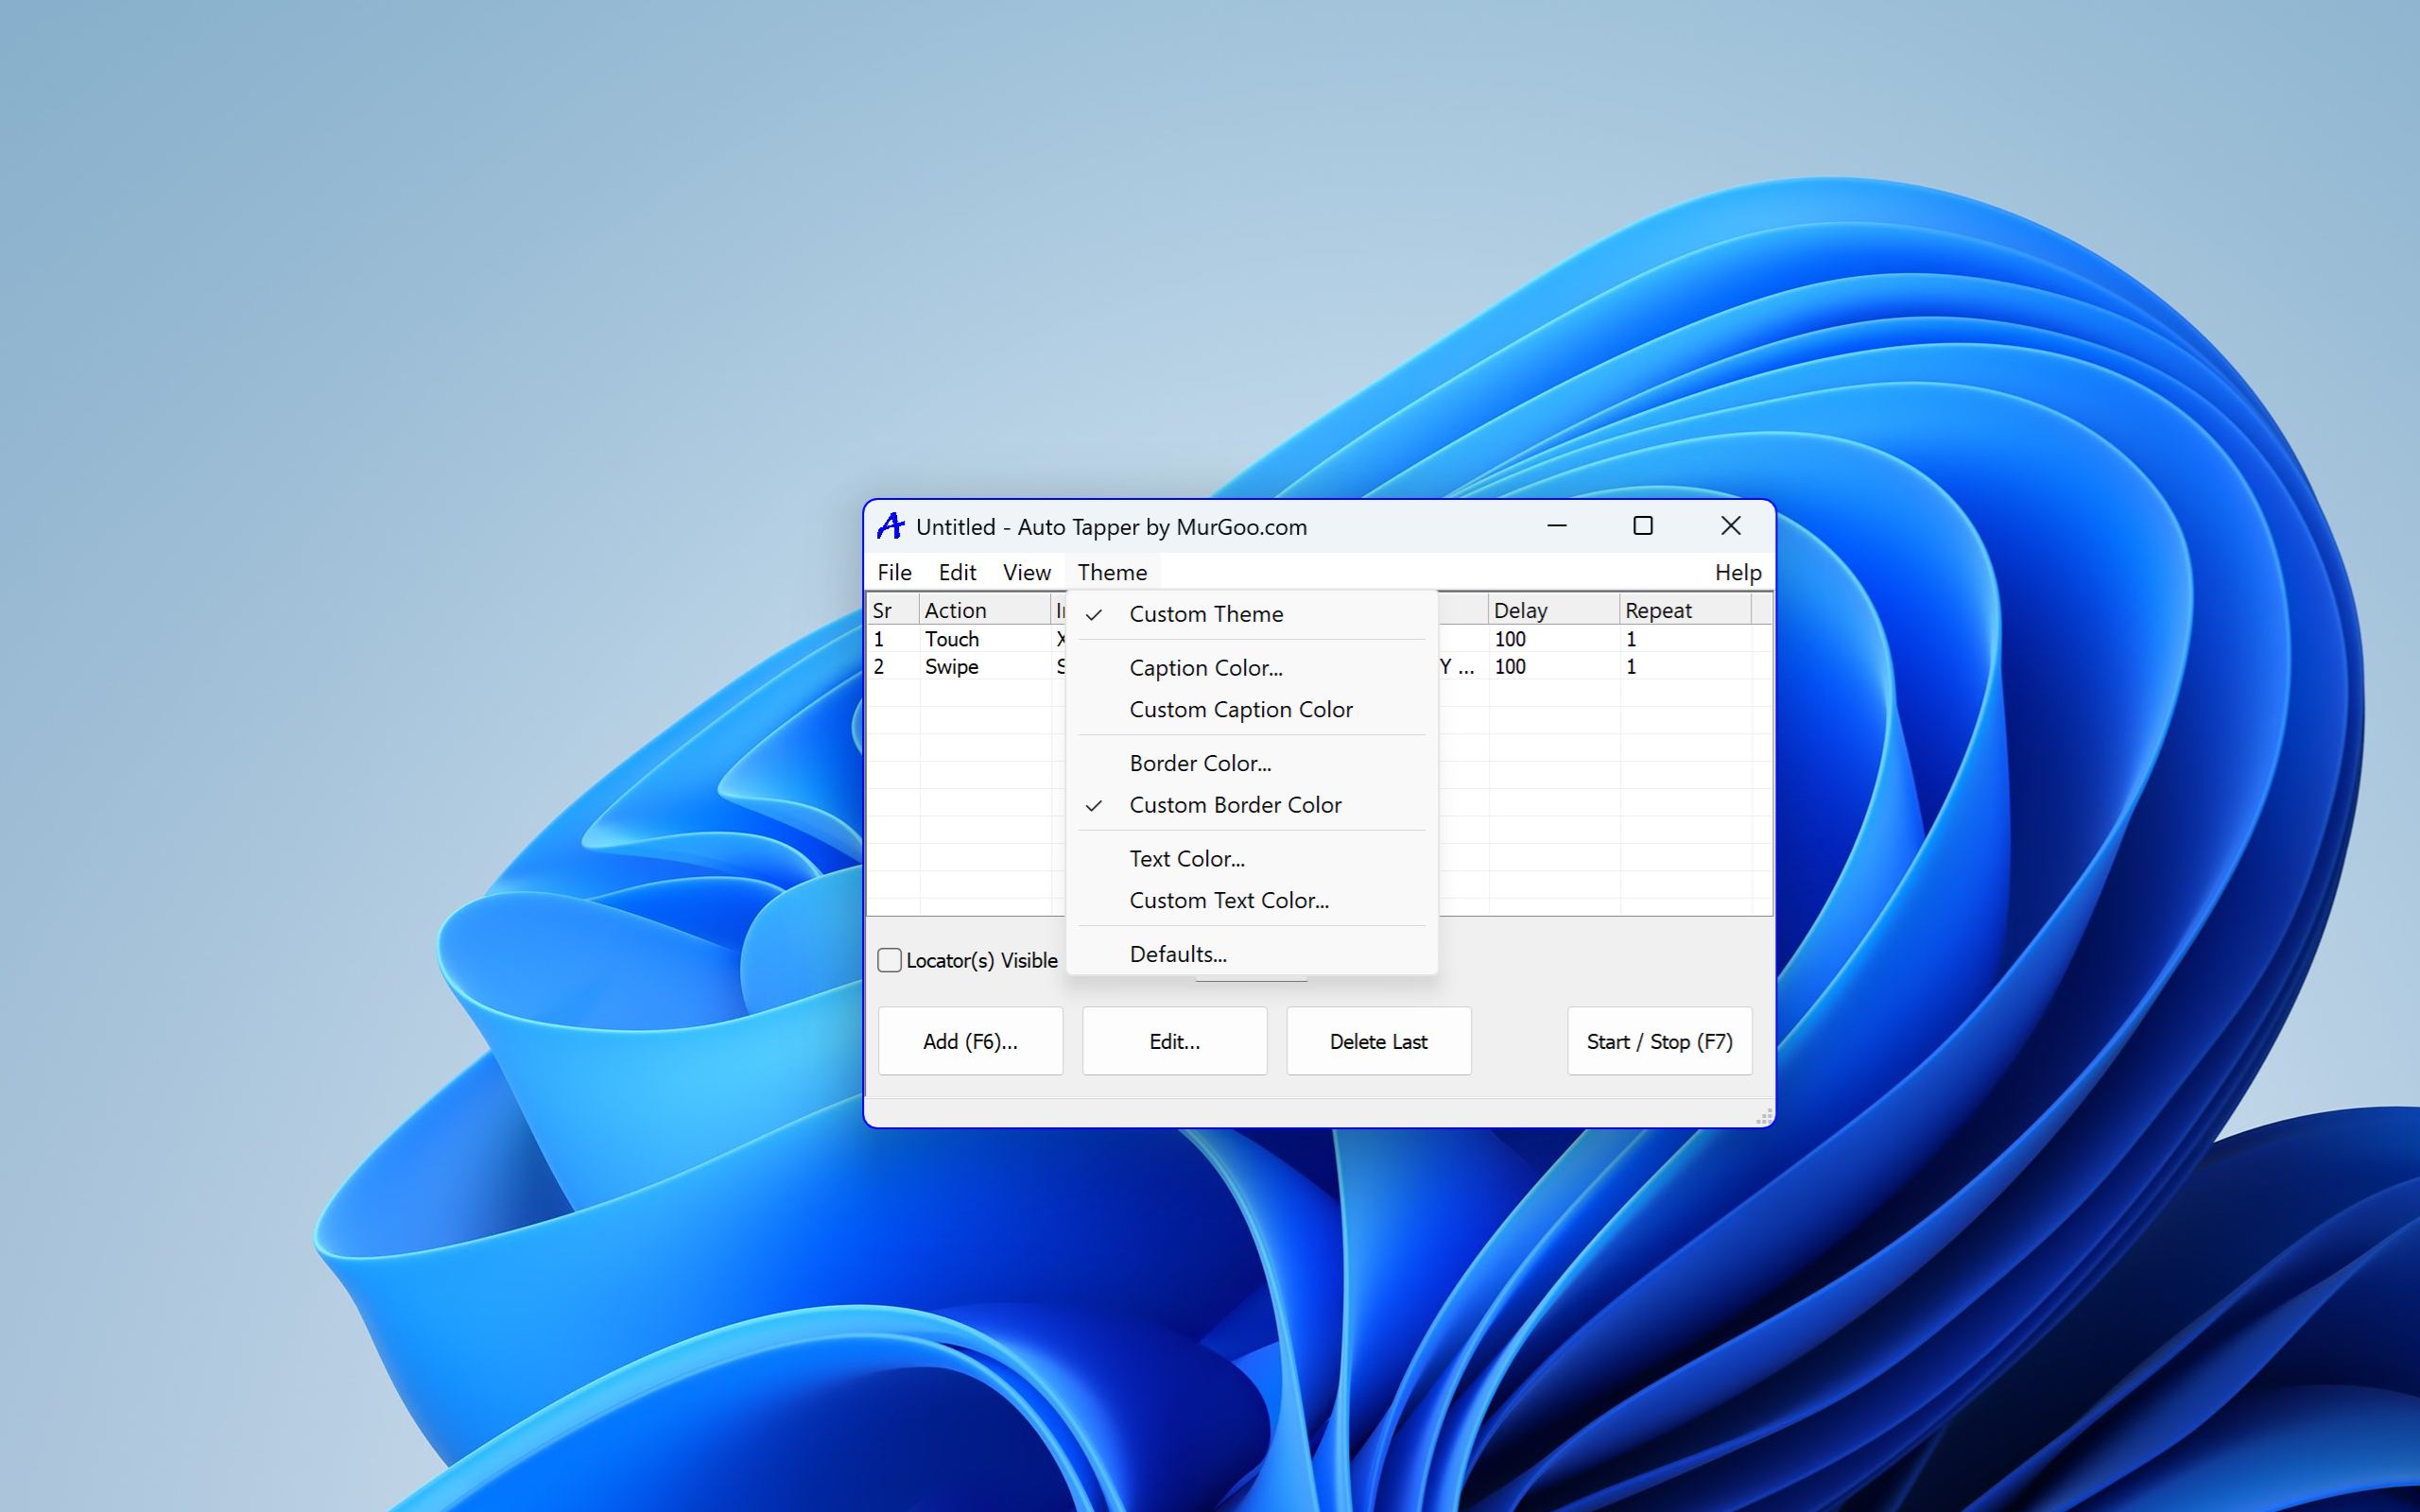
Task: Disable Custom Border Color
Action: coord(1235,804)
